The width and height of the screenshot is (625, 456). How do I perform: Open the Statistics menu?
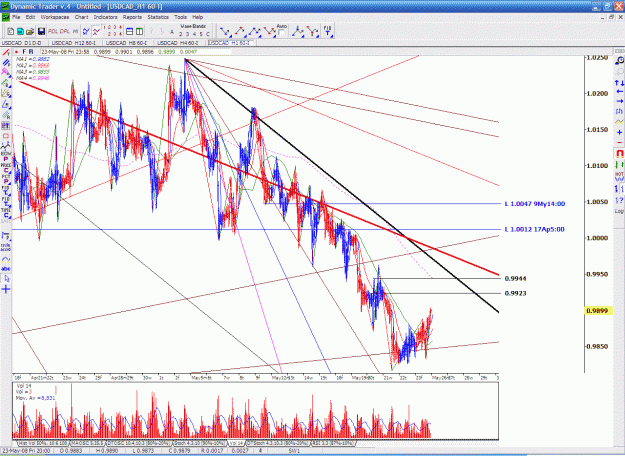pos(158,17)
